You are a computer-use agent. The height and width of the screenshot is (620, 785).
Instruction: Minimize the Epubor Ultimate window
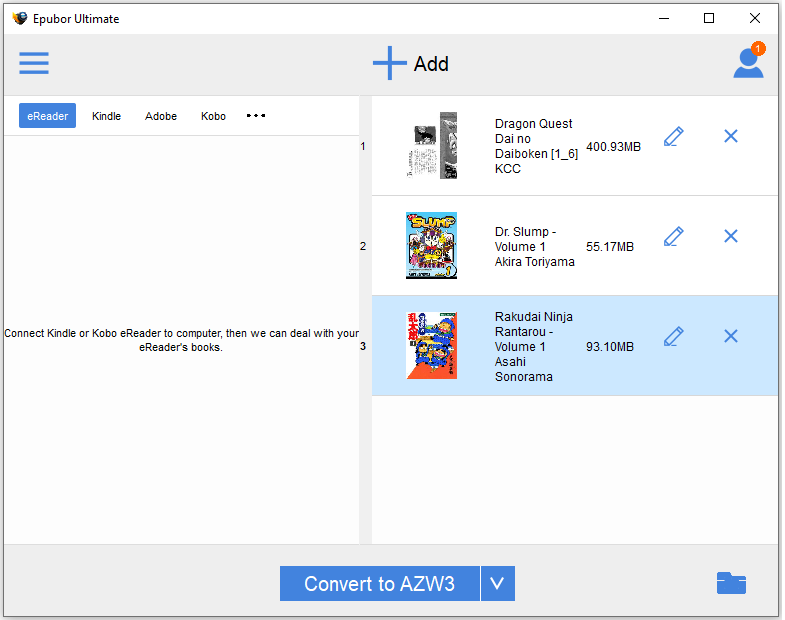pos(664,19)
